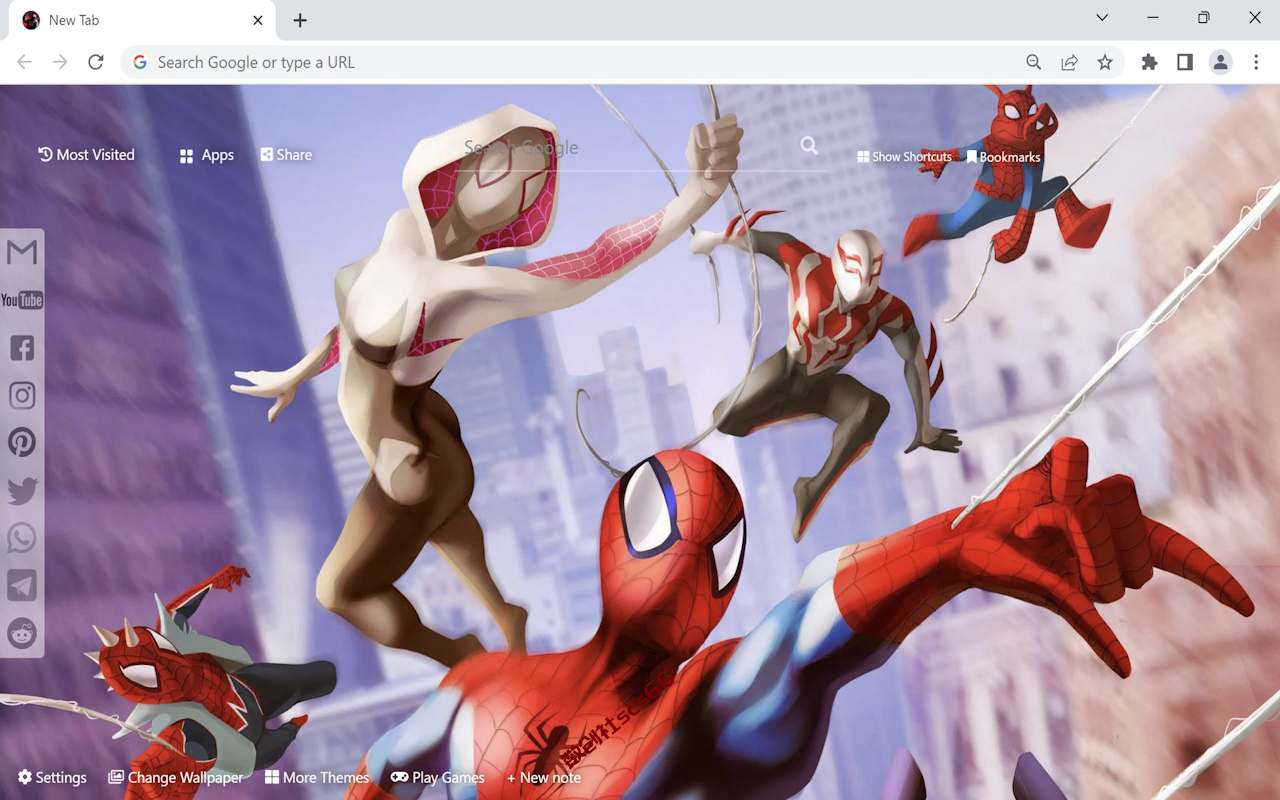Click the Share link

pyautogui.click(x=286, y=155)
